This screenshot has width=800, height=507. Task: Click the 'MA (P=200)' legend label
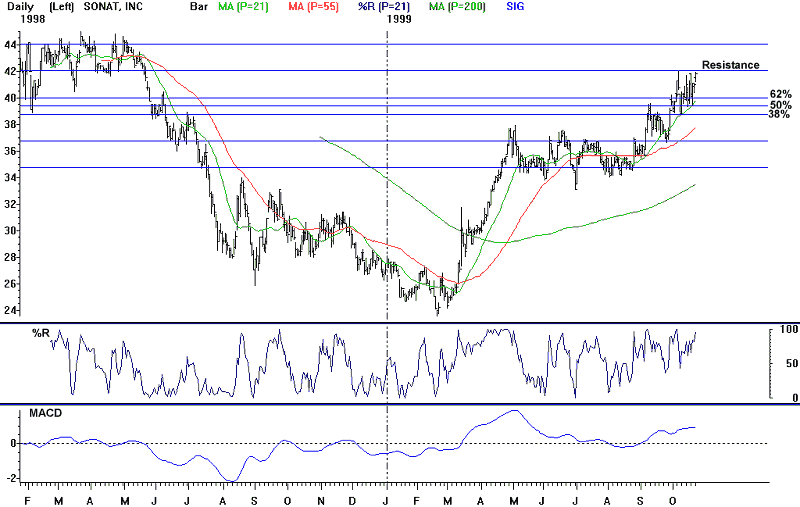tap(457, 7)
